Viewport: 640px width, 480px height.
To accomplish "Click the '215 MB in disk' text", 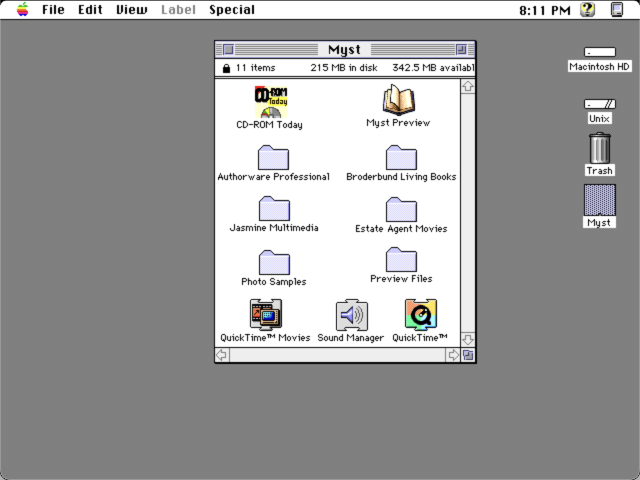I will click(344, 68).
